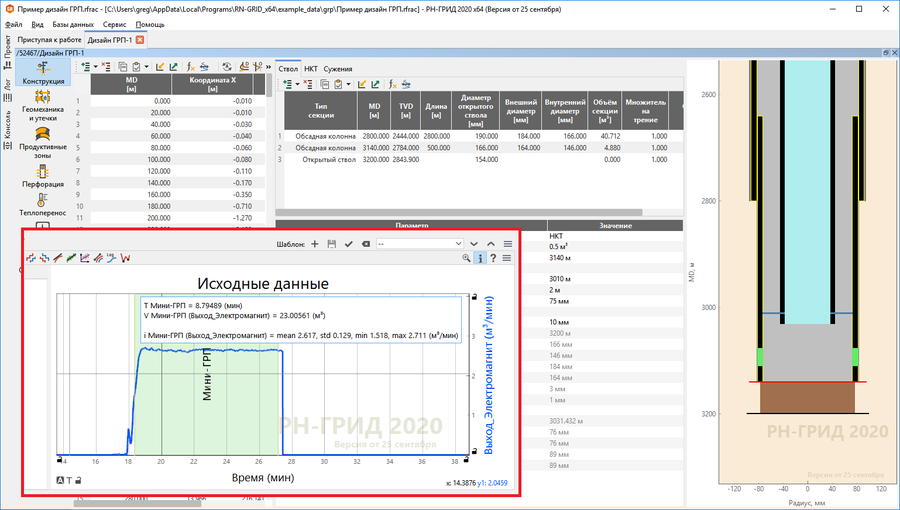The width and height of the screenshot is (900, 510).
Task: Toggle lock at bottom left of time axis
Action: (60, 460)
